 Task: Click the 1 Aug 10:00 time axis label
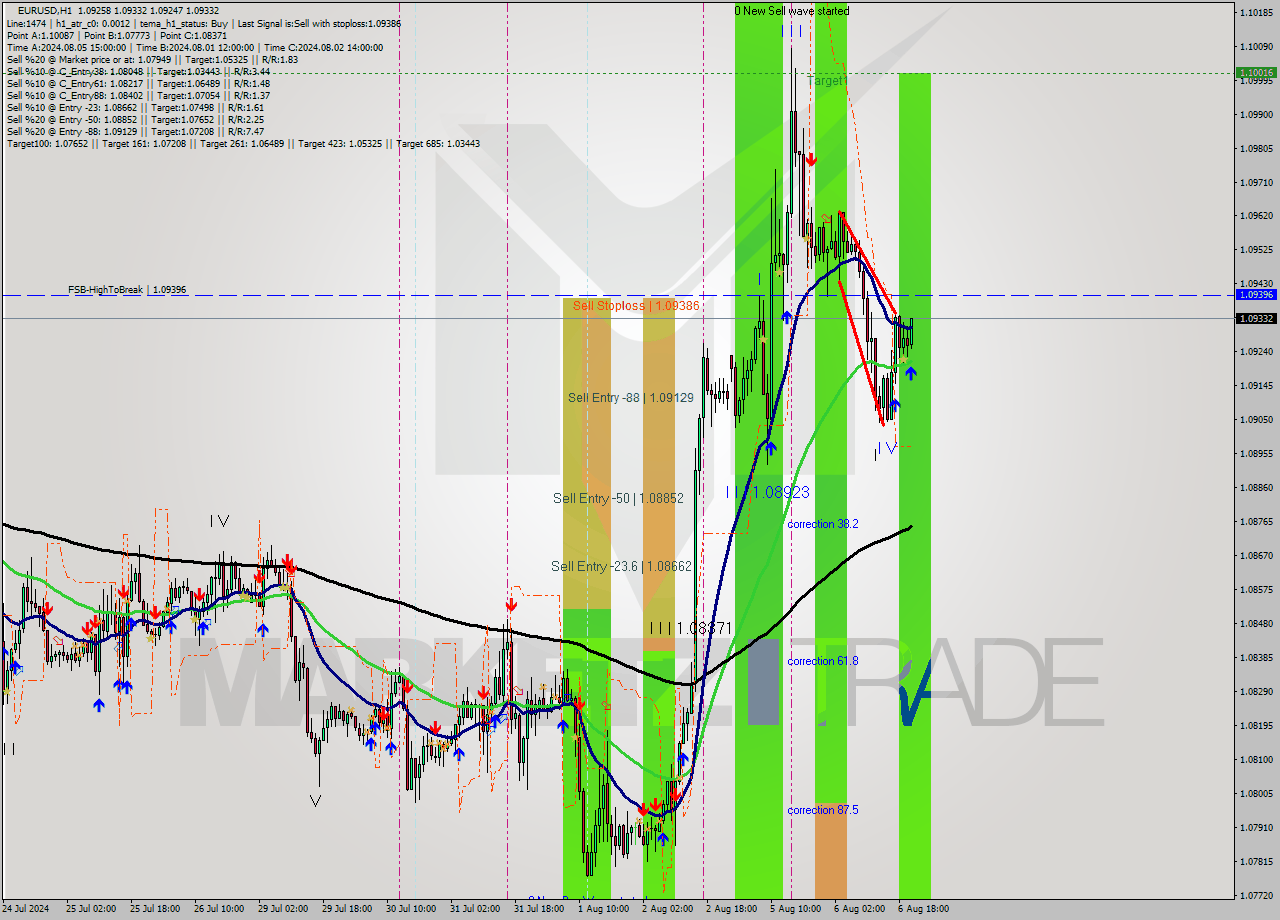point(604,909)
